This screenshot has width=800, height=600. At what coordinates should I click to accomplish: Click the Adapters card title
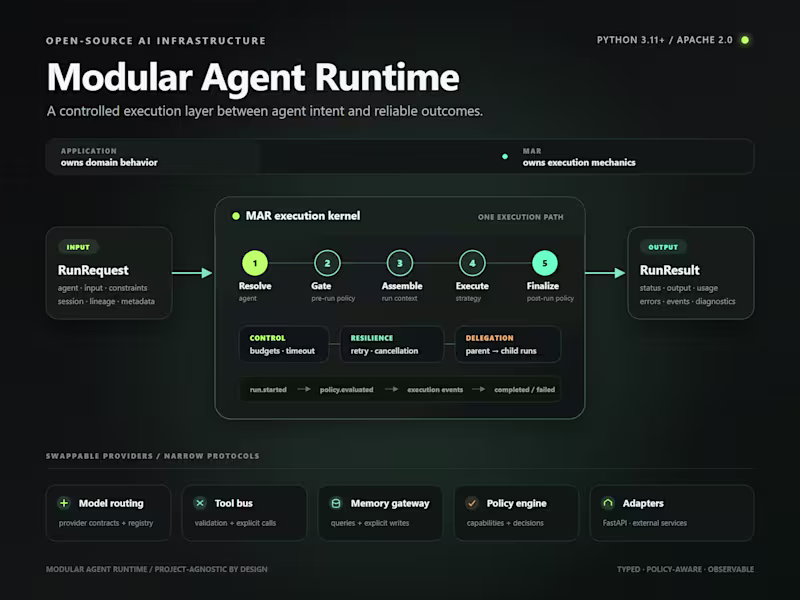643,504
